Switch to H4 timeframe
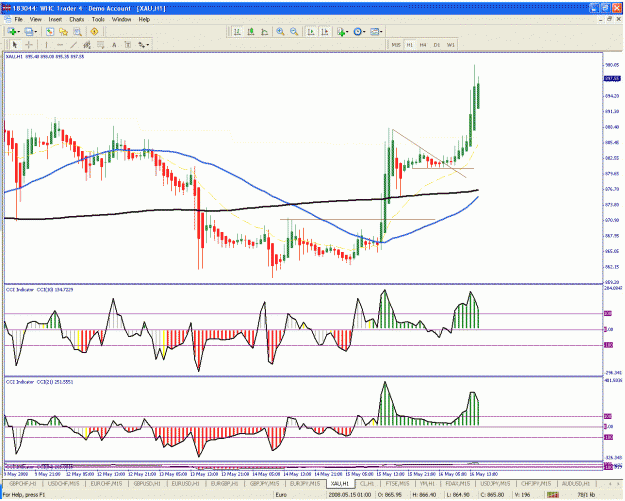This screenshot has height=501, width=625. (423, 45)
